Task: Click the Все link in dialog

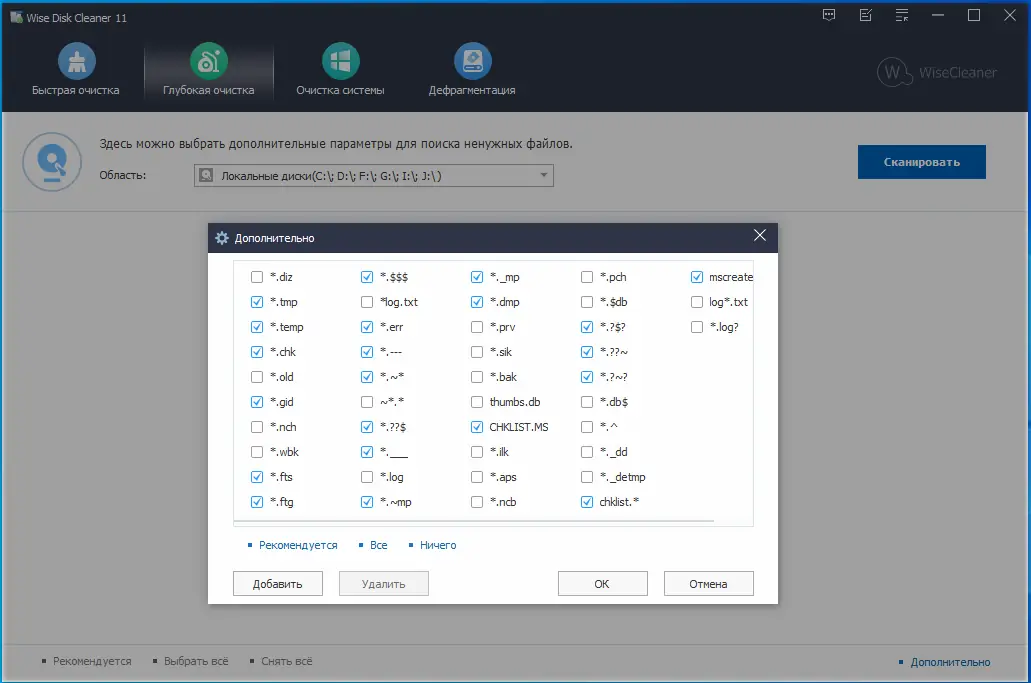Action: (x=379, y=545)
